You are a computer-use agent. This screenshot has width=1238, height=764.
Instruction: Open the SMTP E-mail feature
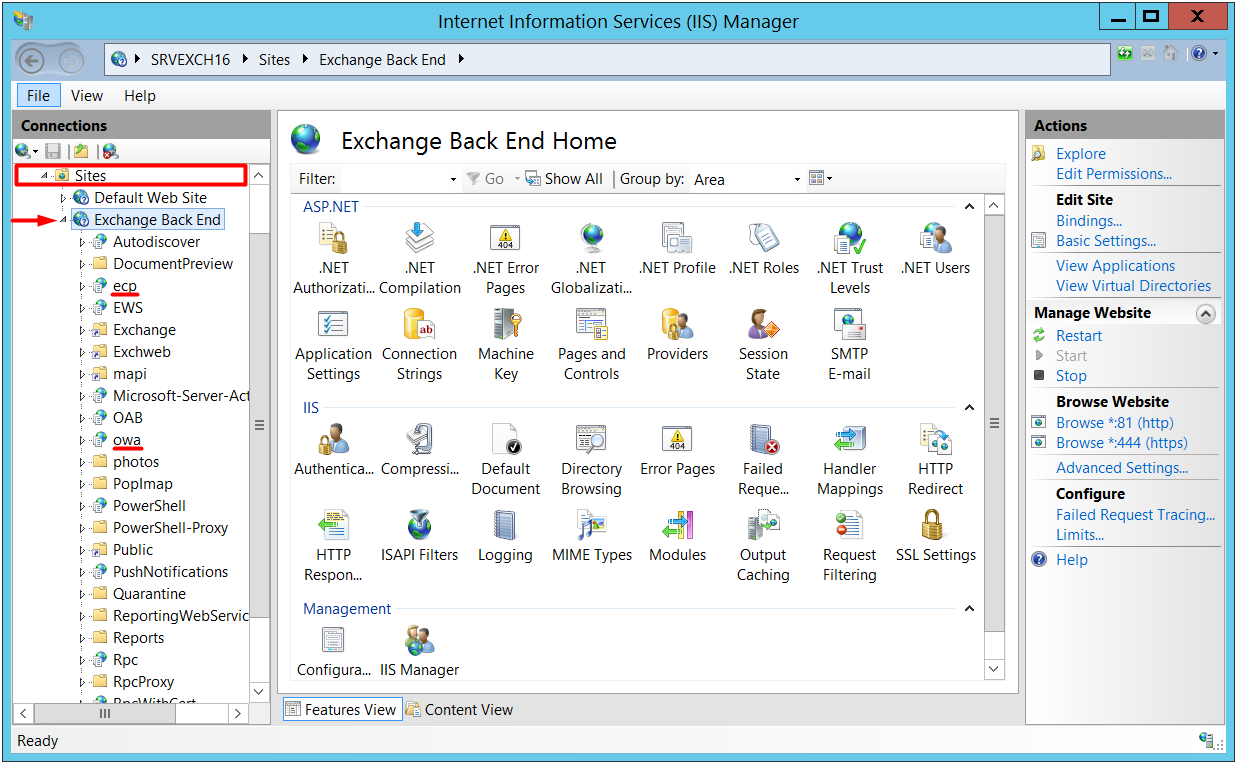click(850, 344)
